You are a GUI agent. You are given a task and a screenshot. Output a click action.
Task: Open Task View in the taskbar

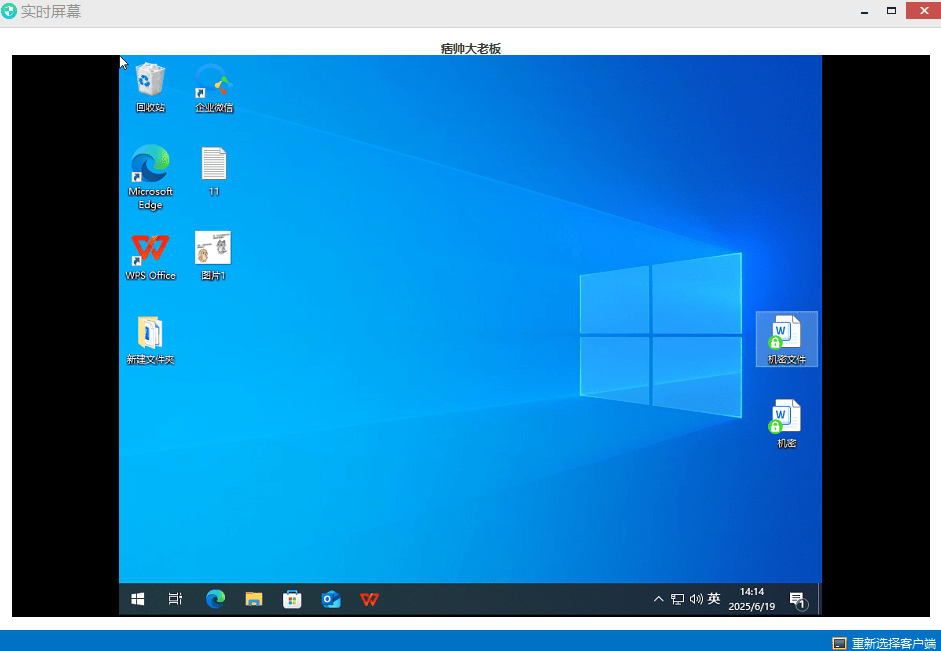click(175, 599)
